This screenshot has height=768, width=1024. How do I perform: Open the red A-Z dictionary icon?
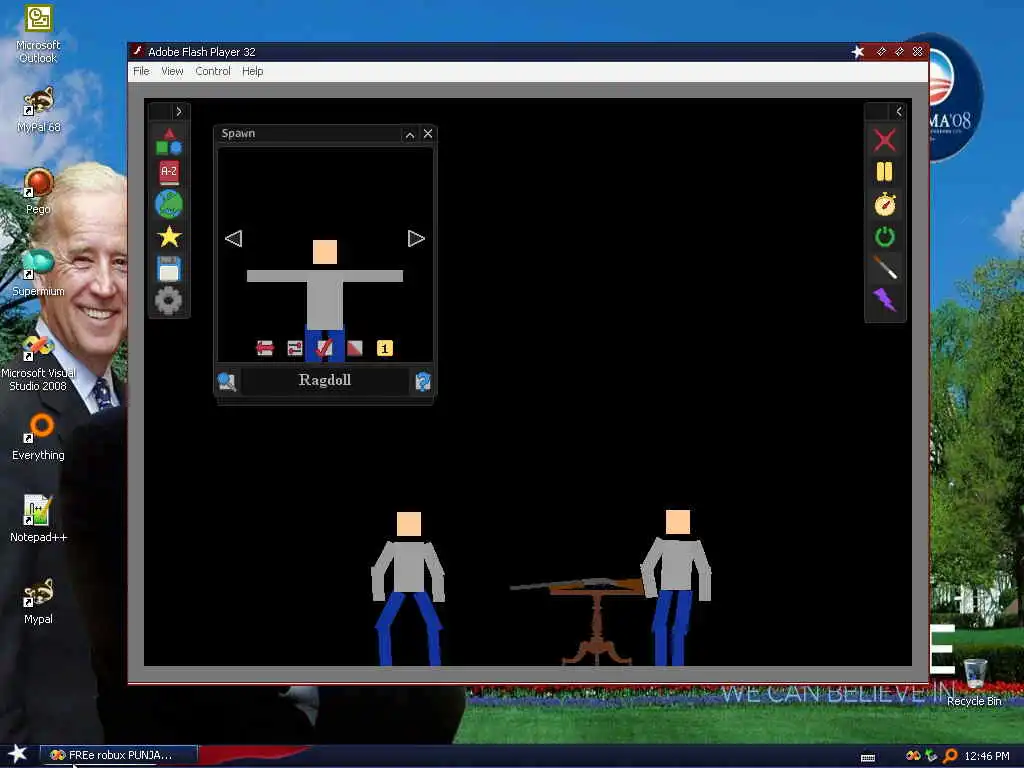pyautogui.click(x=168, y=172)
